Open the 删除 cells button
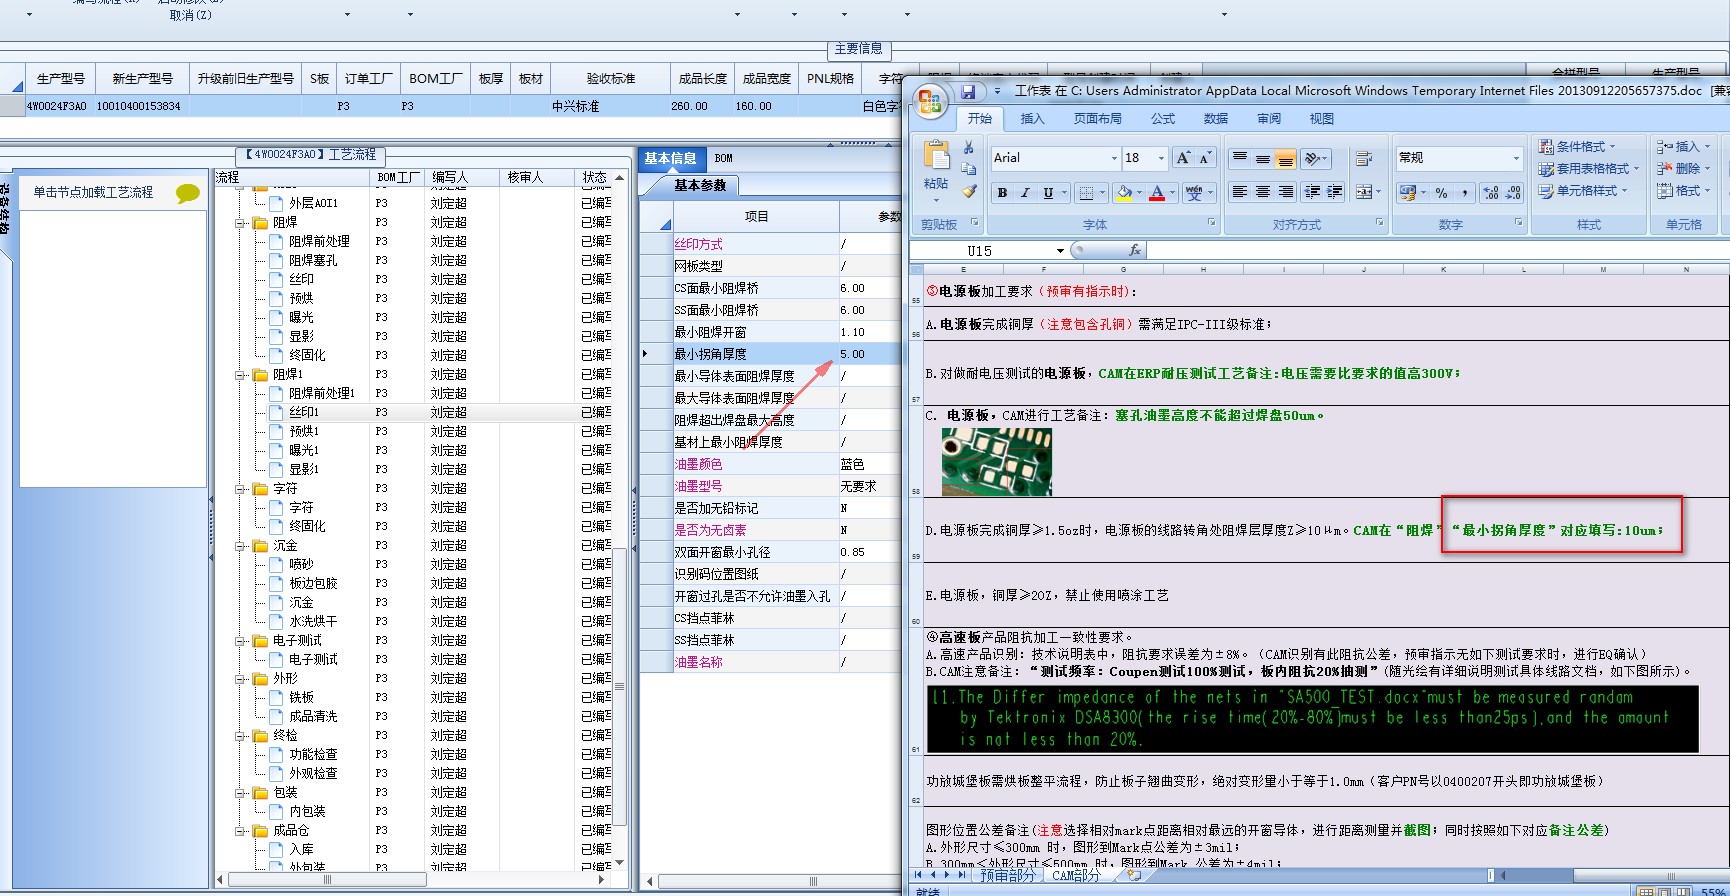Viewport: 1730px width, 896px height. pyautogui.click(x=1682, y=168)
